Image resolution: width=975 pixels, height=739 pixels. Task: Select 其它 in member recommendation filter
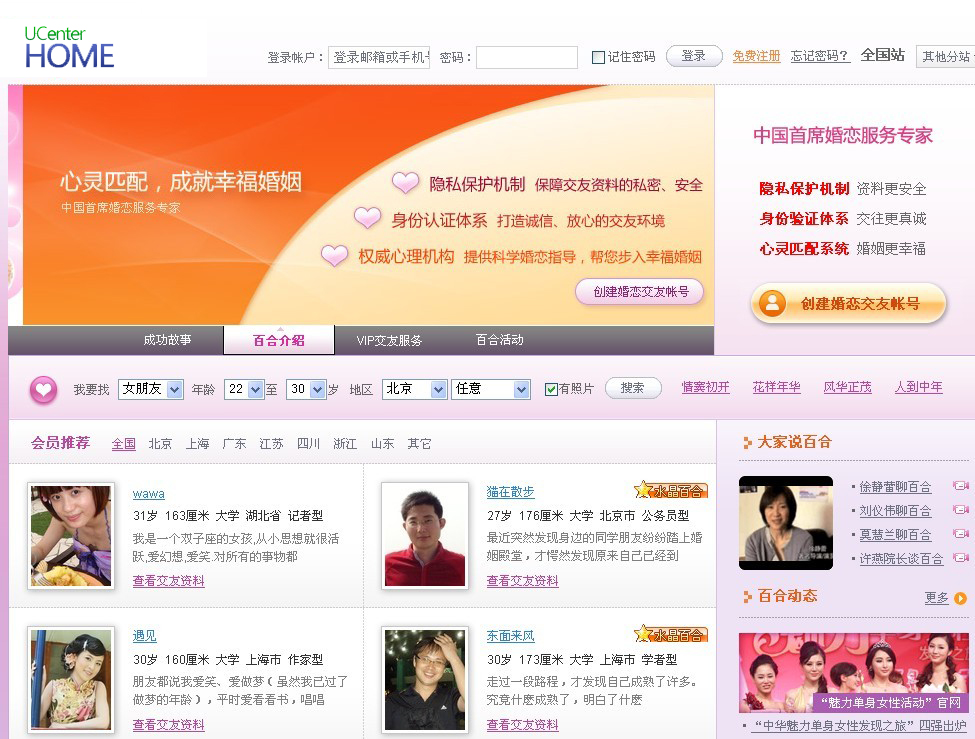[419, 444]
